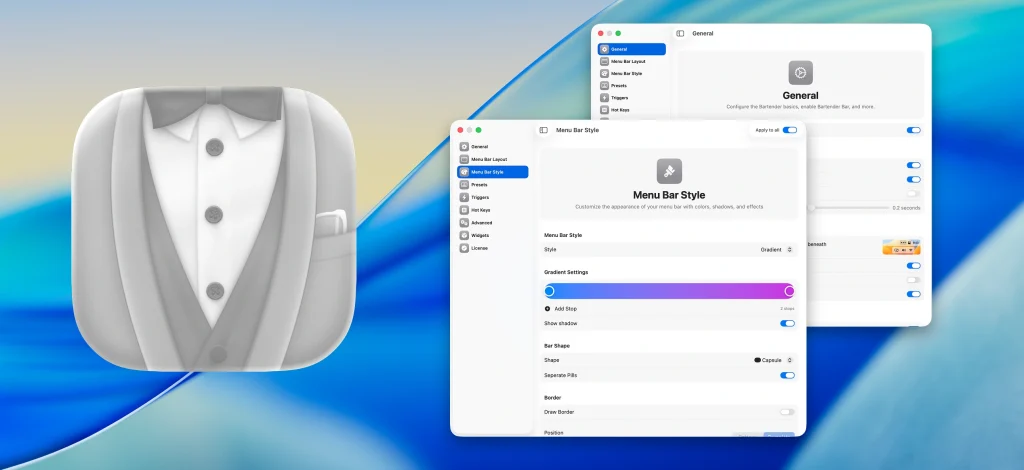Enable the Draw Border switch
This screenshot has height=470, width=1024.
click(x=787, y=412)
